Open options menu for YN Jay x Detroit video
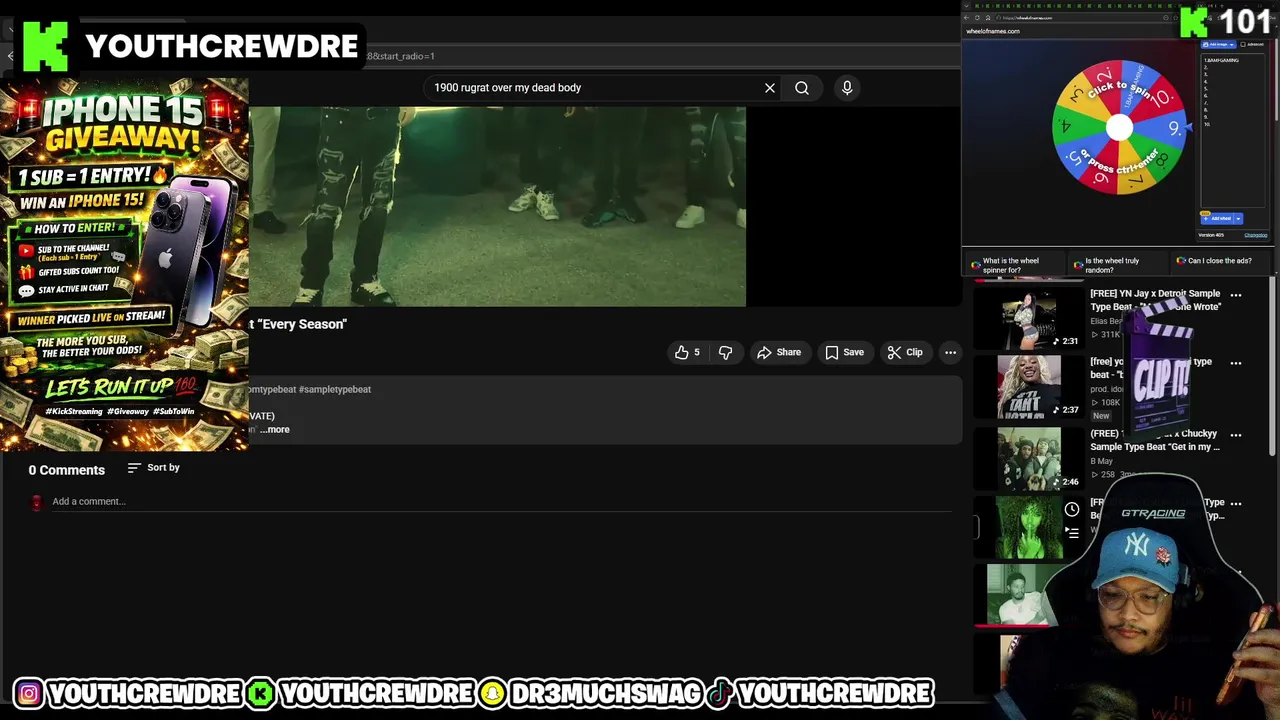This screenshot has width=1280, height=720. pyautogui.click(x=1236, y=295)
